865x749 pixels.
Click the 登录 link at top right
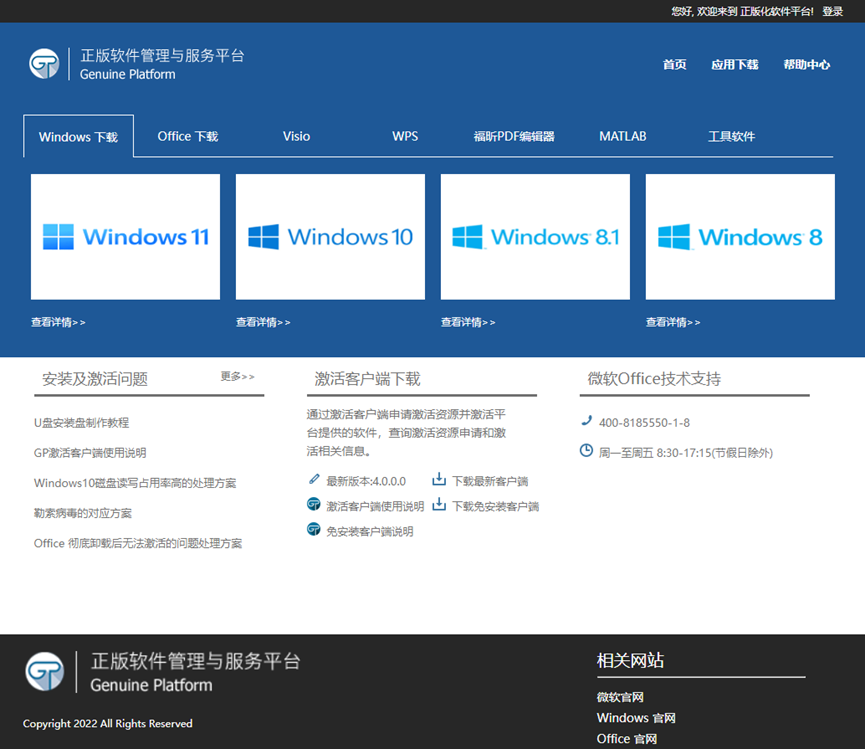(x=832, y=11)
